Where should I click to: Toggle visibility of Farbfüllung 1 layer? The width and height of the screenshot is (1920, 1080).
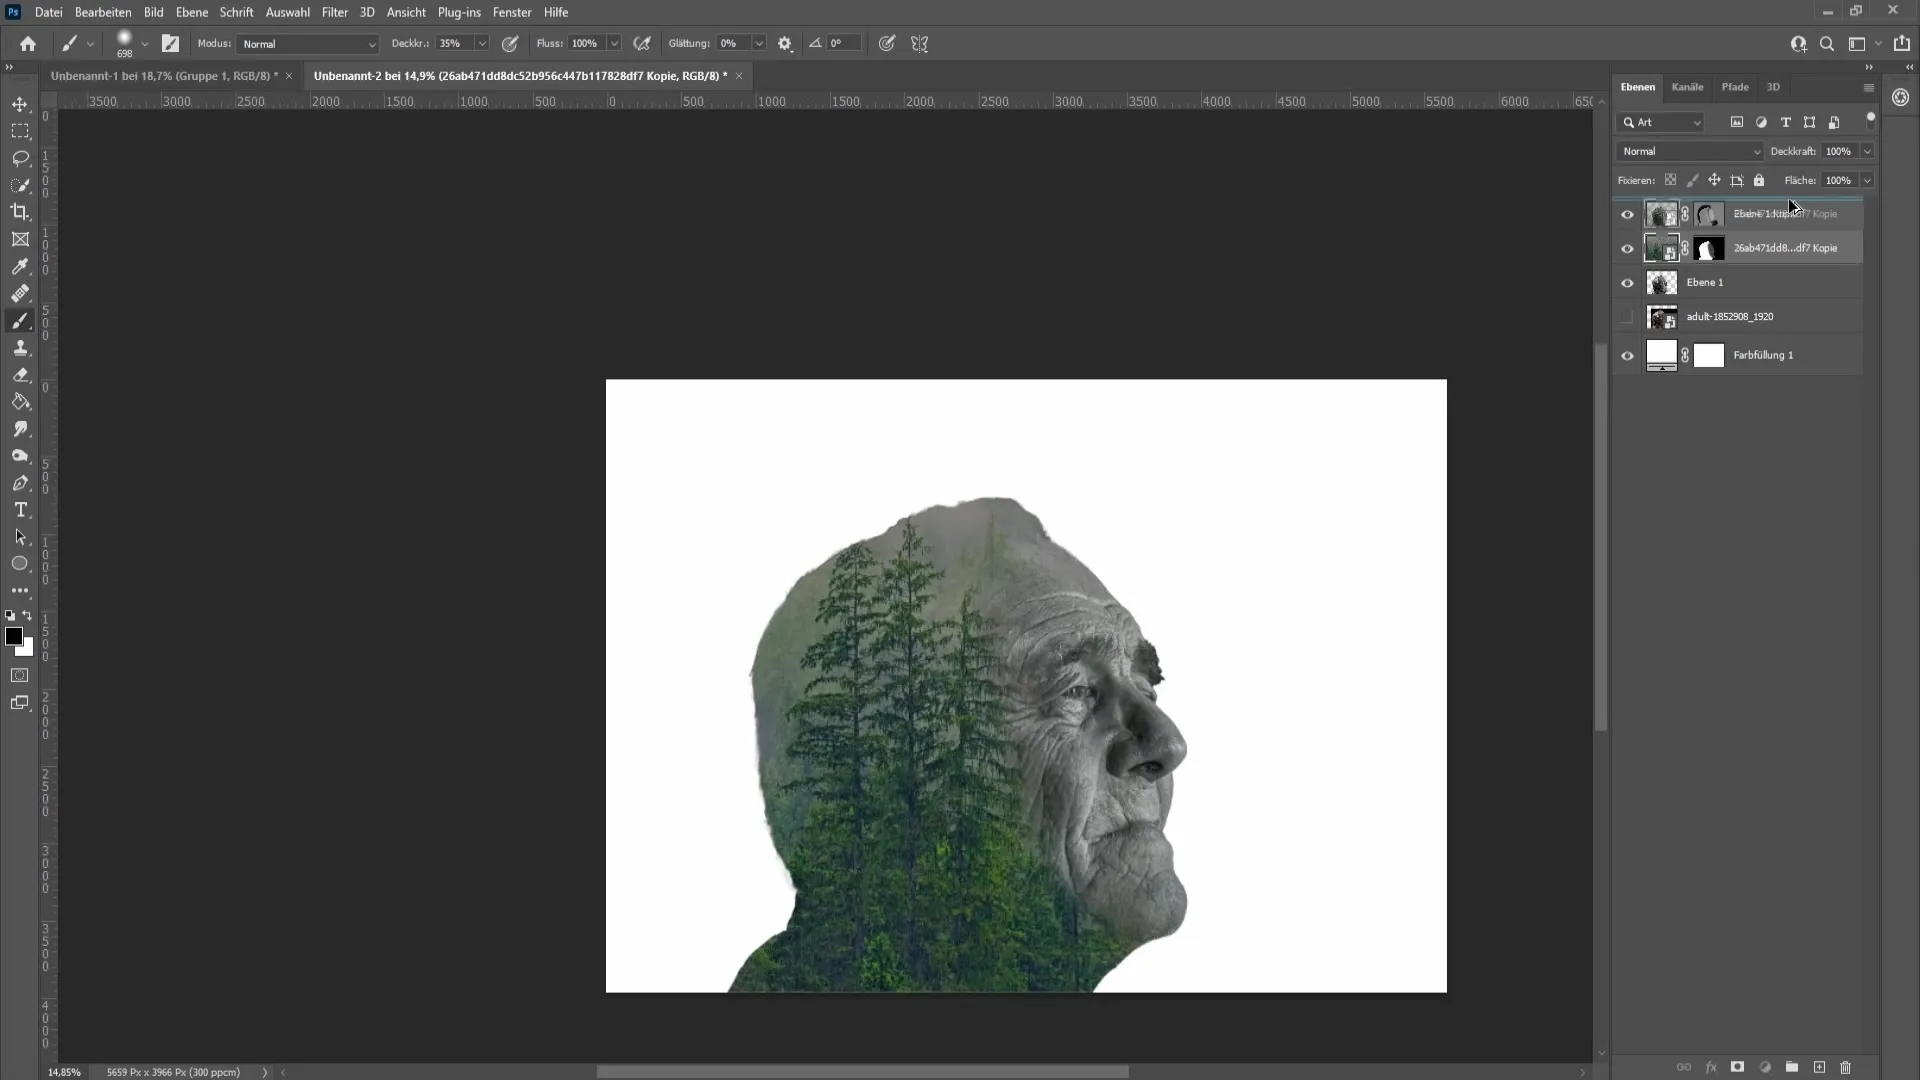1627,355
